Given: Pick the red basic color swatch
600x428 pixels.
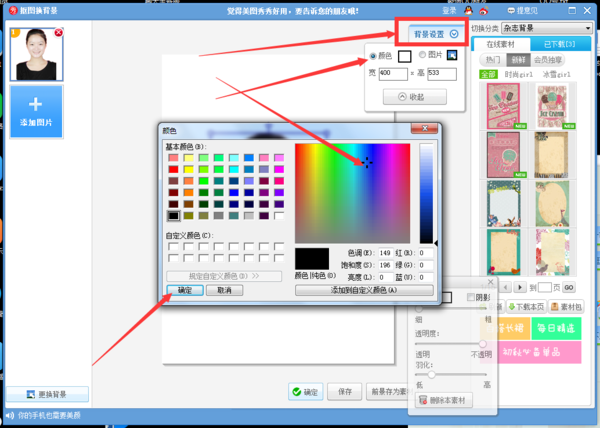Looking at the screenshot, I should [x=173, y=169].
